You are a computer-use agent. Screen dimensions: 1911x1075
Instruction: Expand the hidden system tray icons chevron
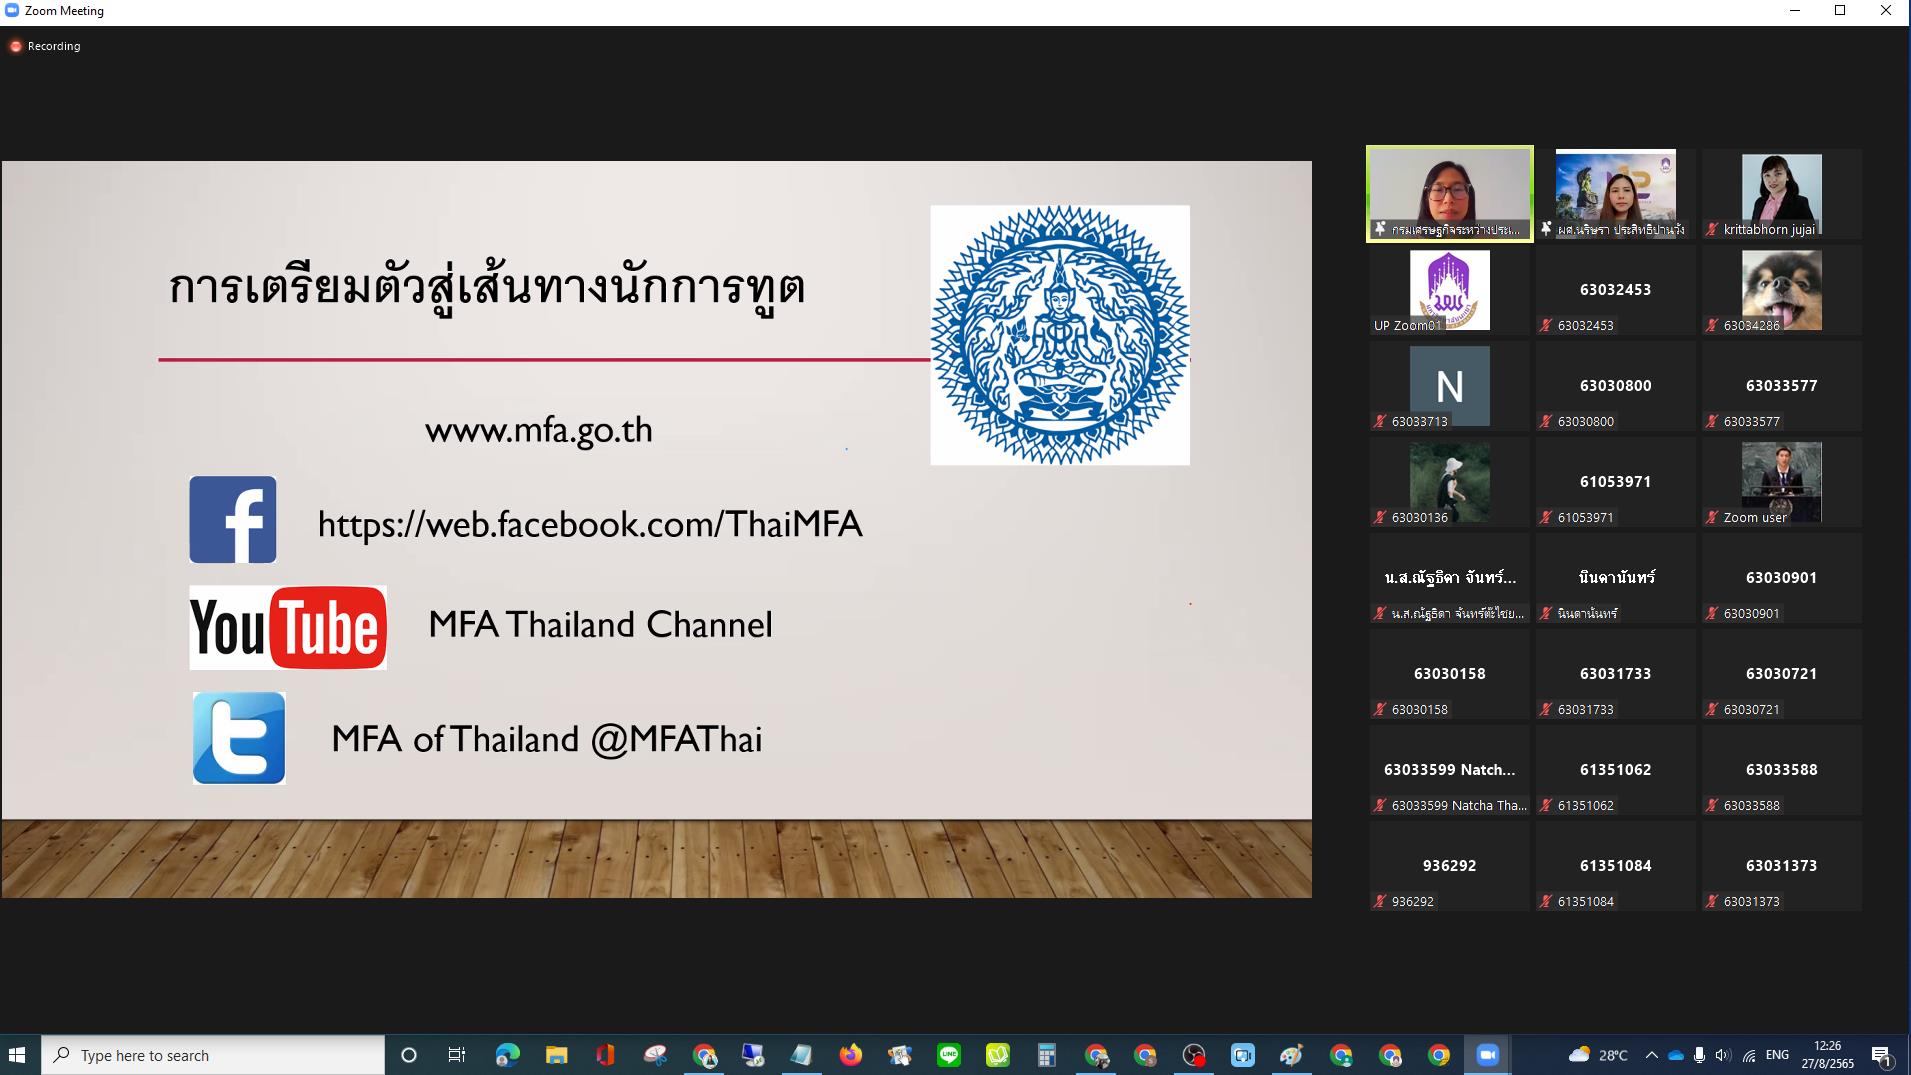pos(1651,1055)
